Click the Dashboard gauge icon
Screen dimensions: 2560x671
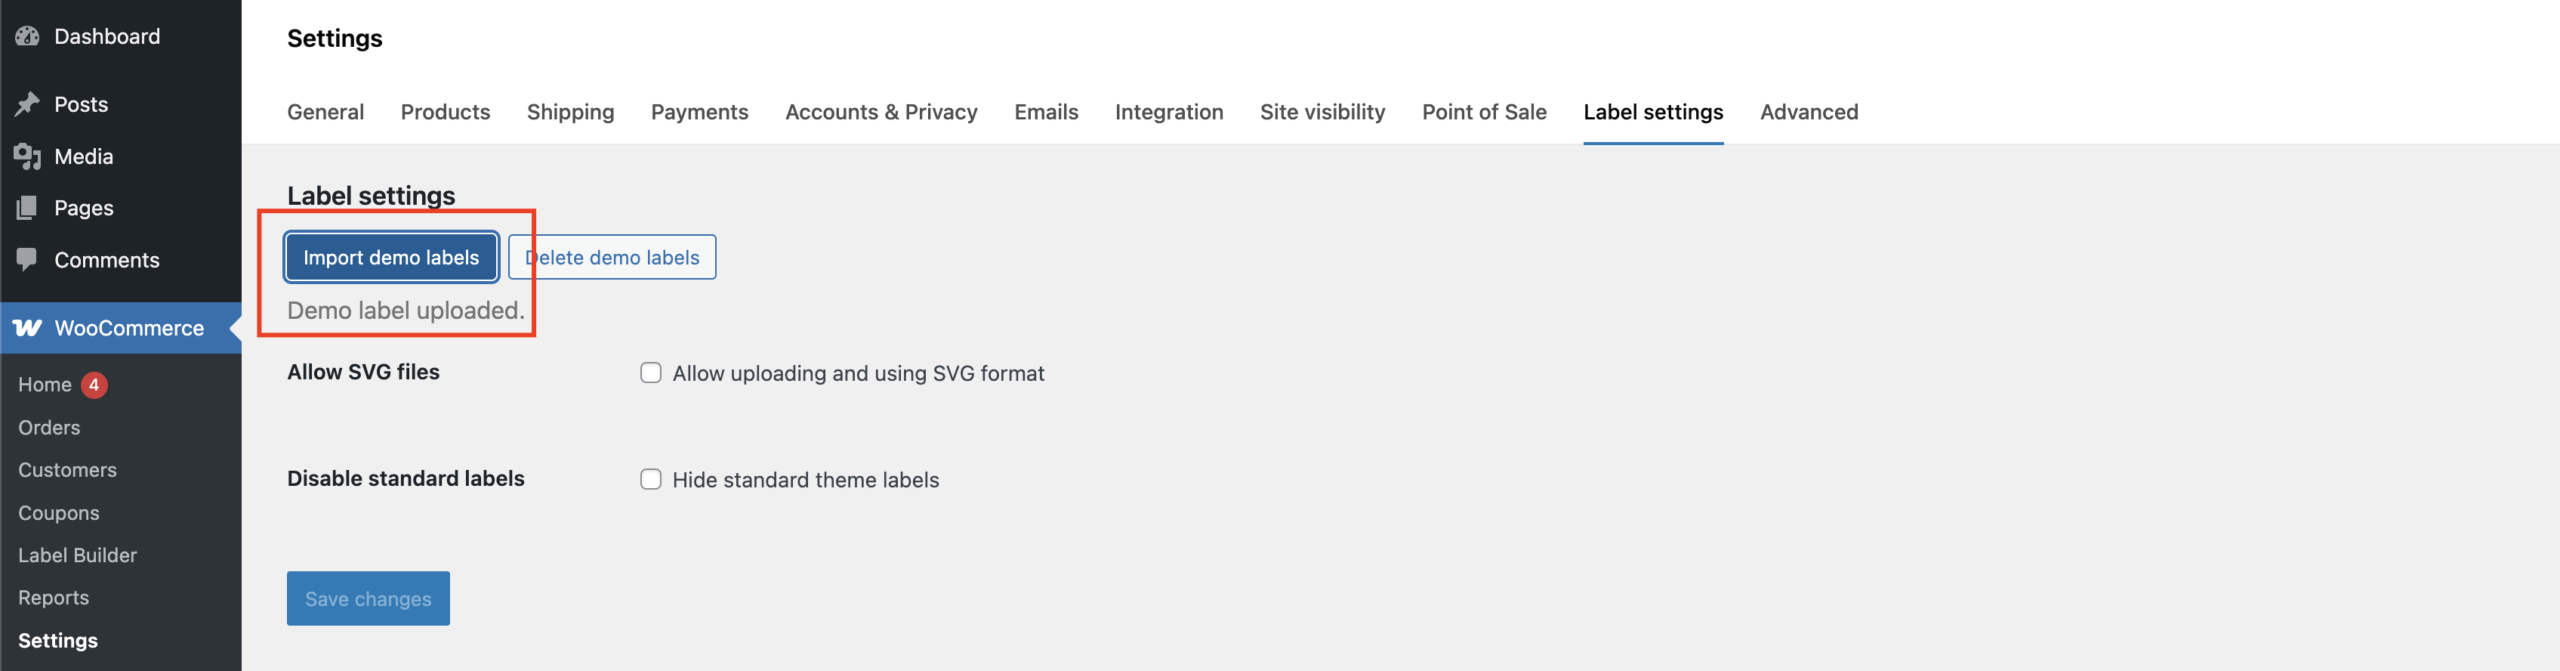click(27, 36)
